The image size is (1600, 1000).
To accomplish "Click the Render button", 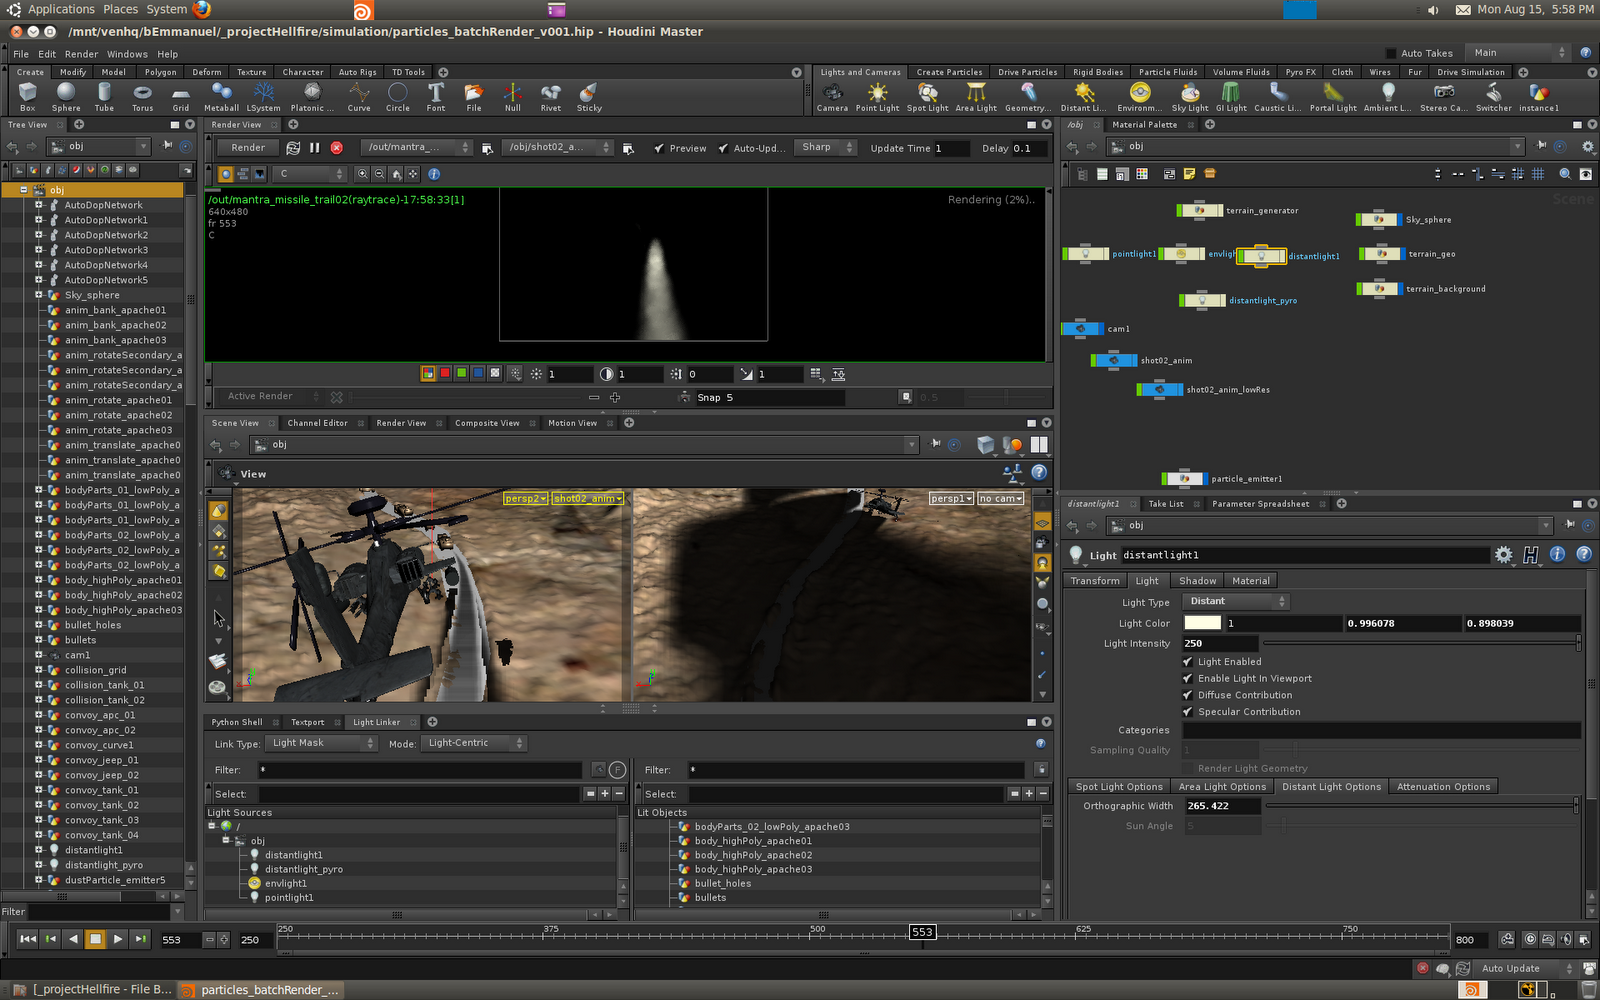I will click(248, 147).
